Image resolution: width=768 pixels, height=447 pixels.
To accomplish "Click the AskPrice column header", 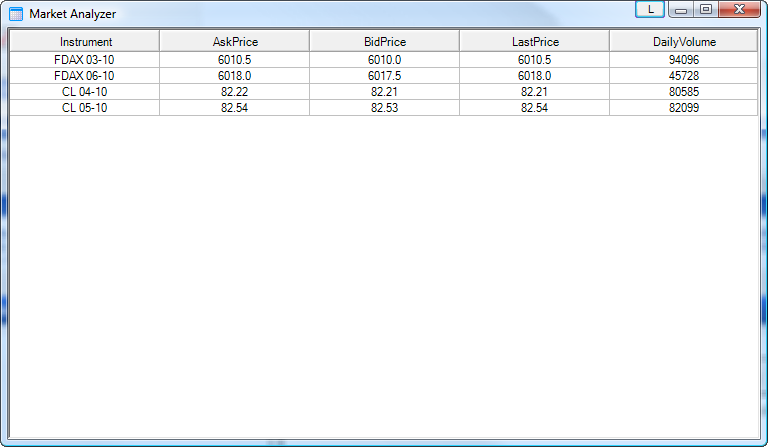I will tap(235, 42).
